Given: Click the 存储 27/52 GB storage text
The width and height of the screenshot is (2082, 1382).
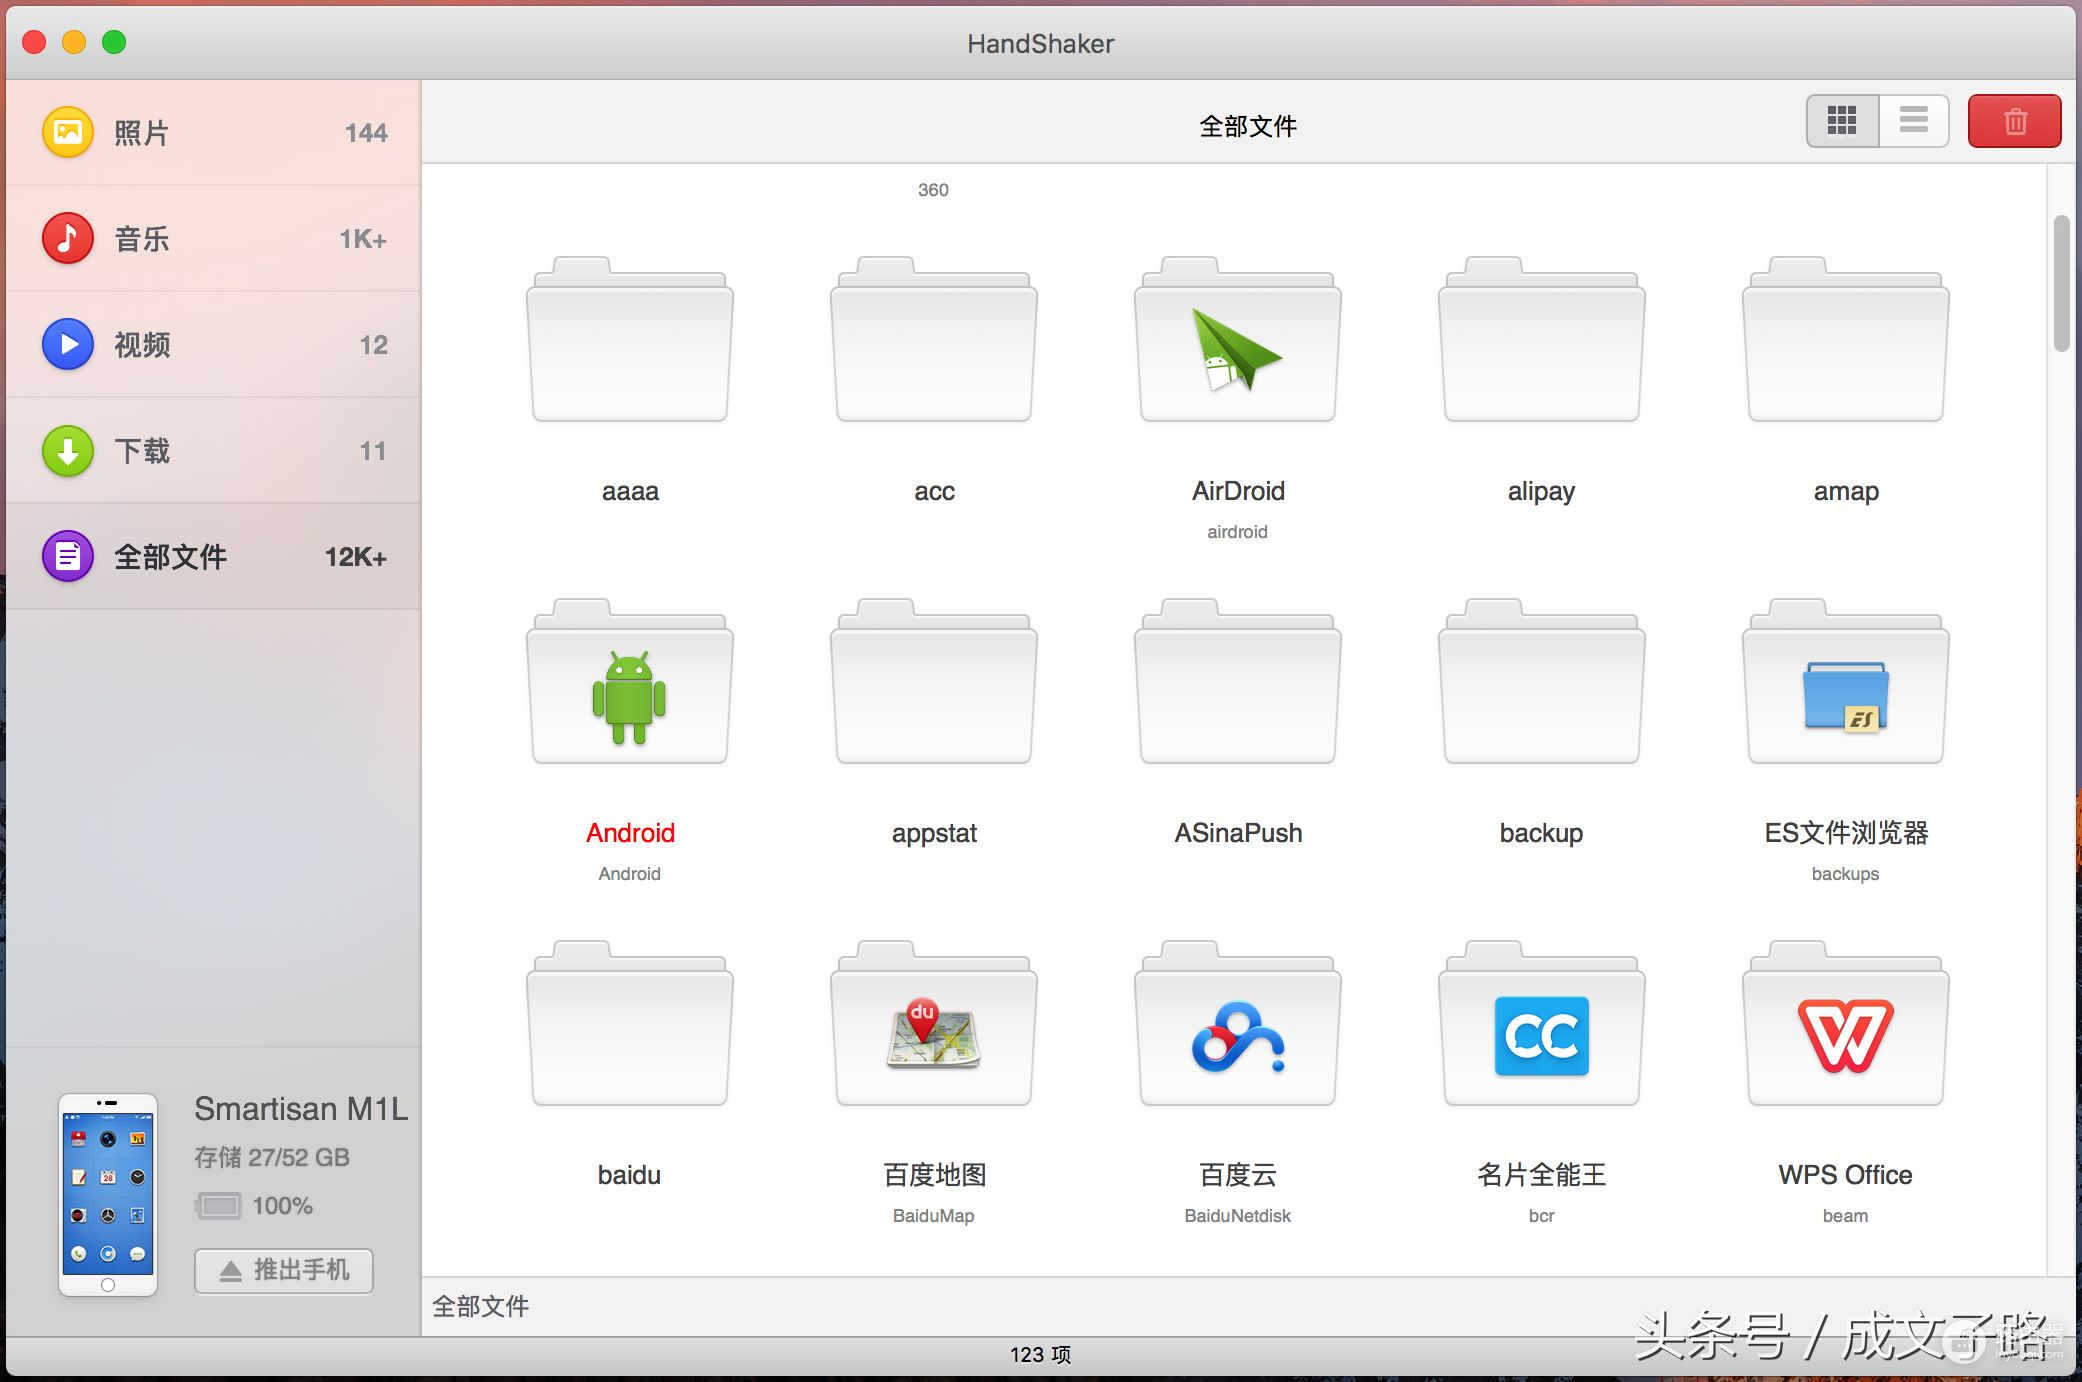Looking at the screenshot, I should click(x=272, y=1158).
